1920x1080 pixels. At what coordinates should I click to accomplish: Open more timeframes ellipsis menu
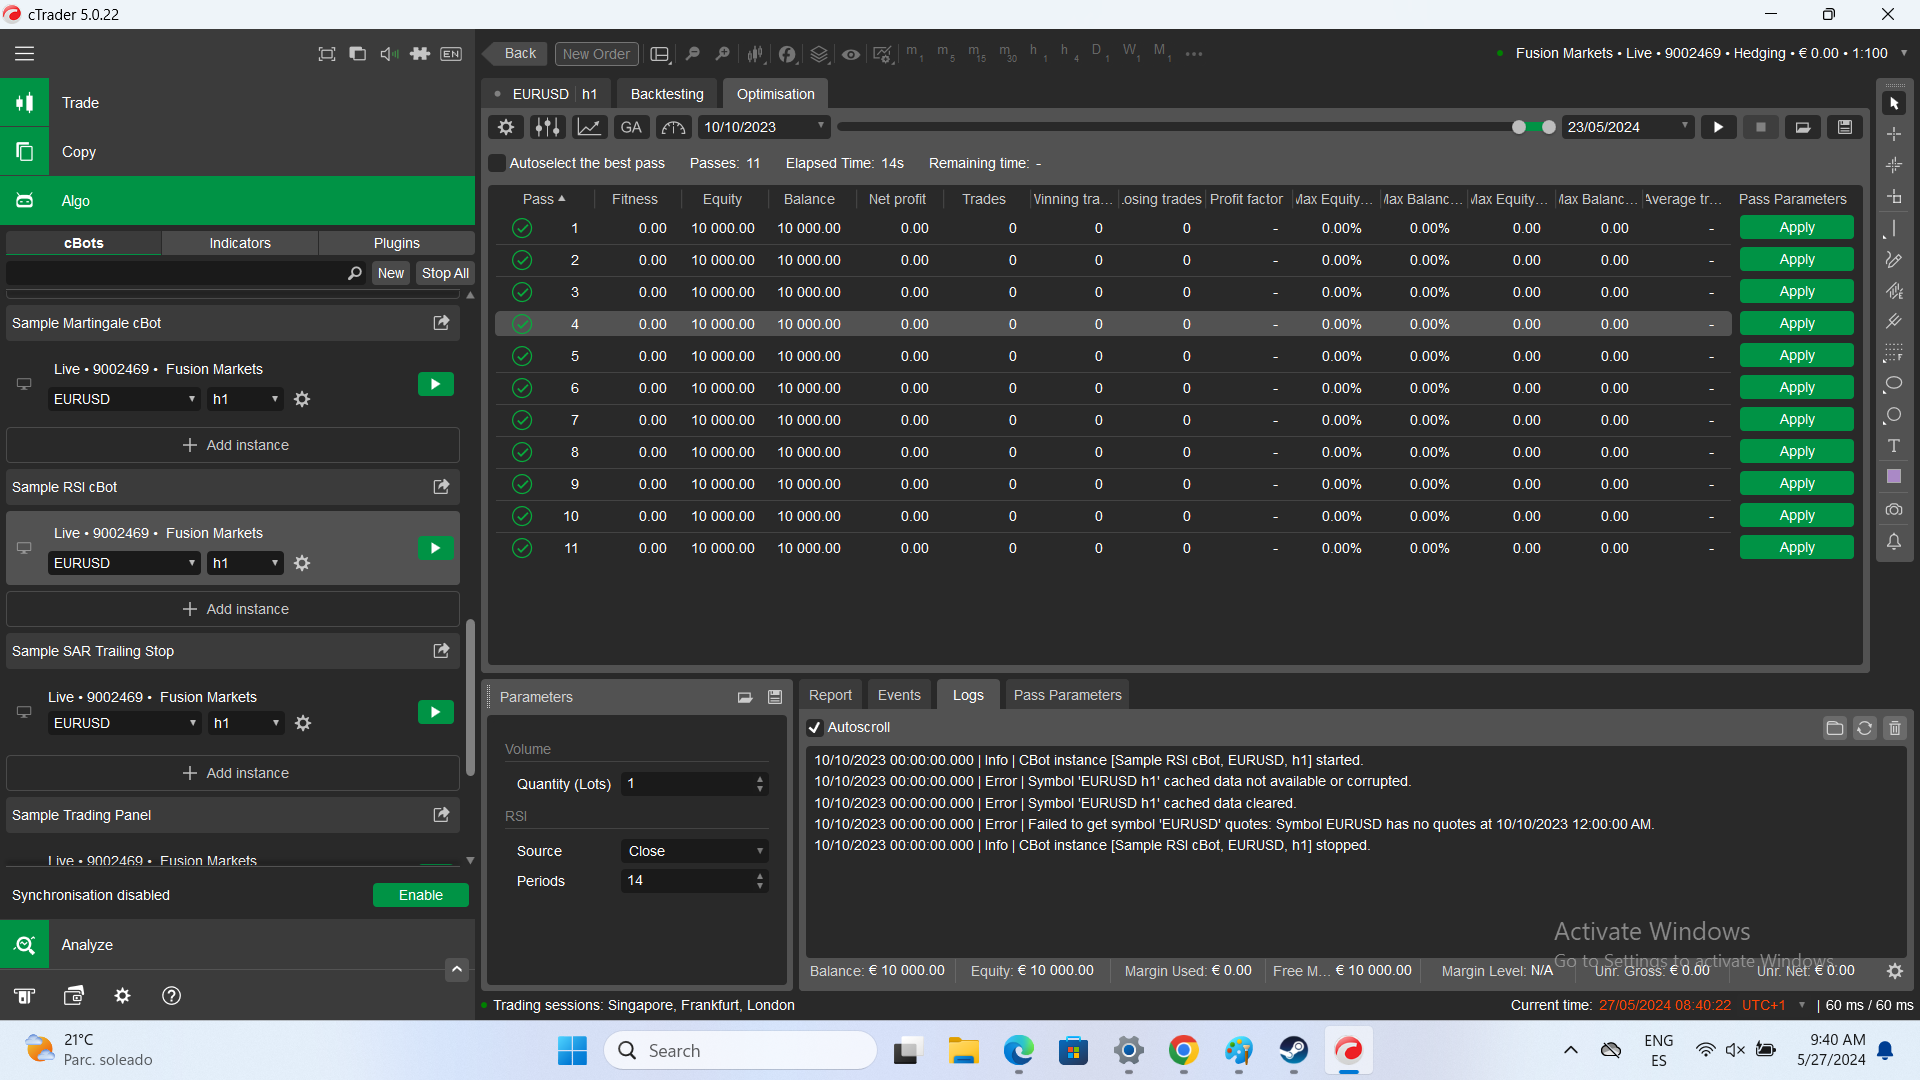click(1194, 54)
